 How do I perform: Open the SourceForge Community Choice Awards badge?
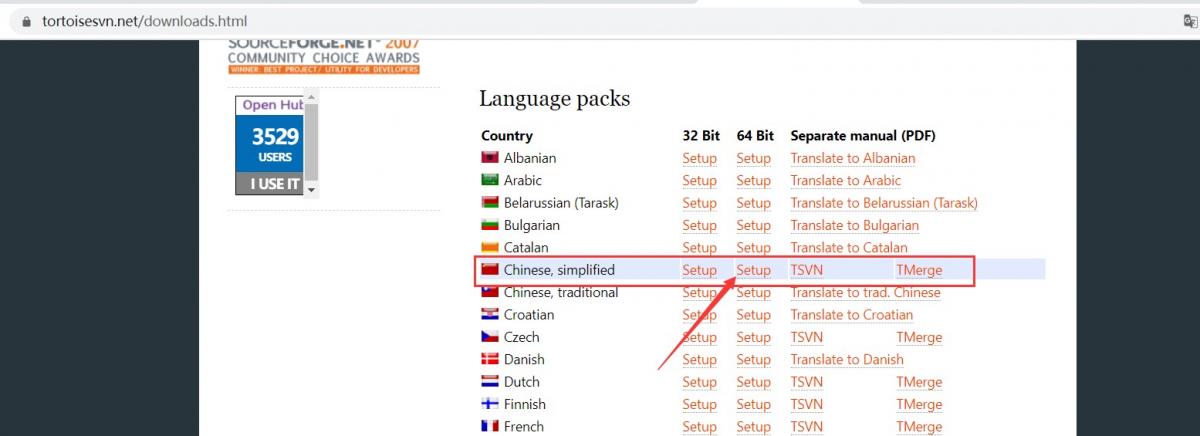tap(323, 55)
